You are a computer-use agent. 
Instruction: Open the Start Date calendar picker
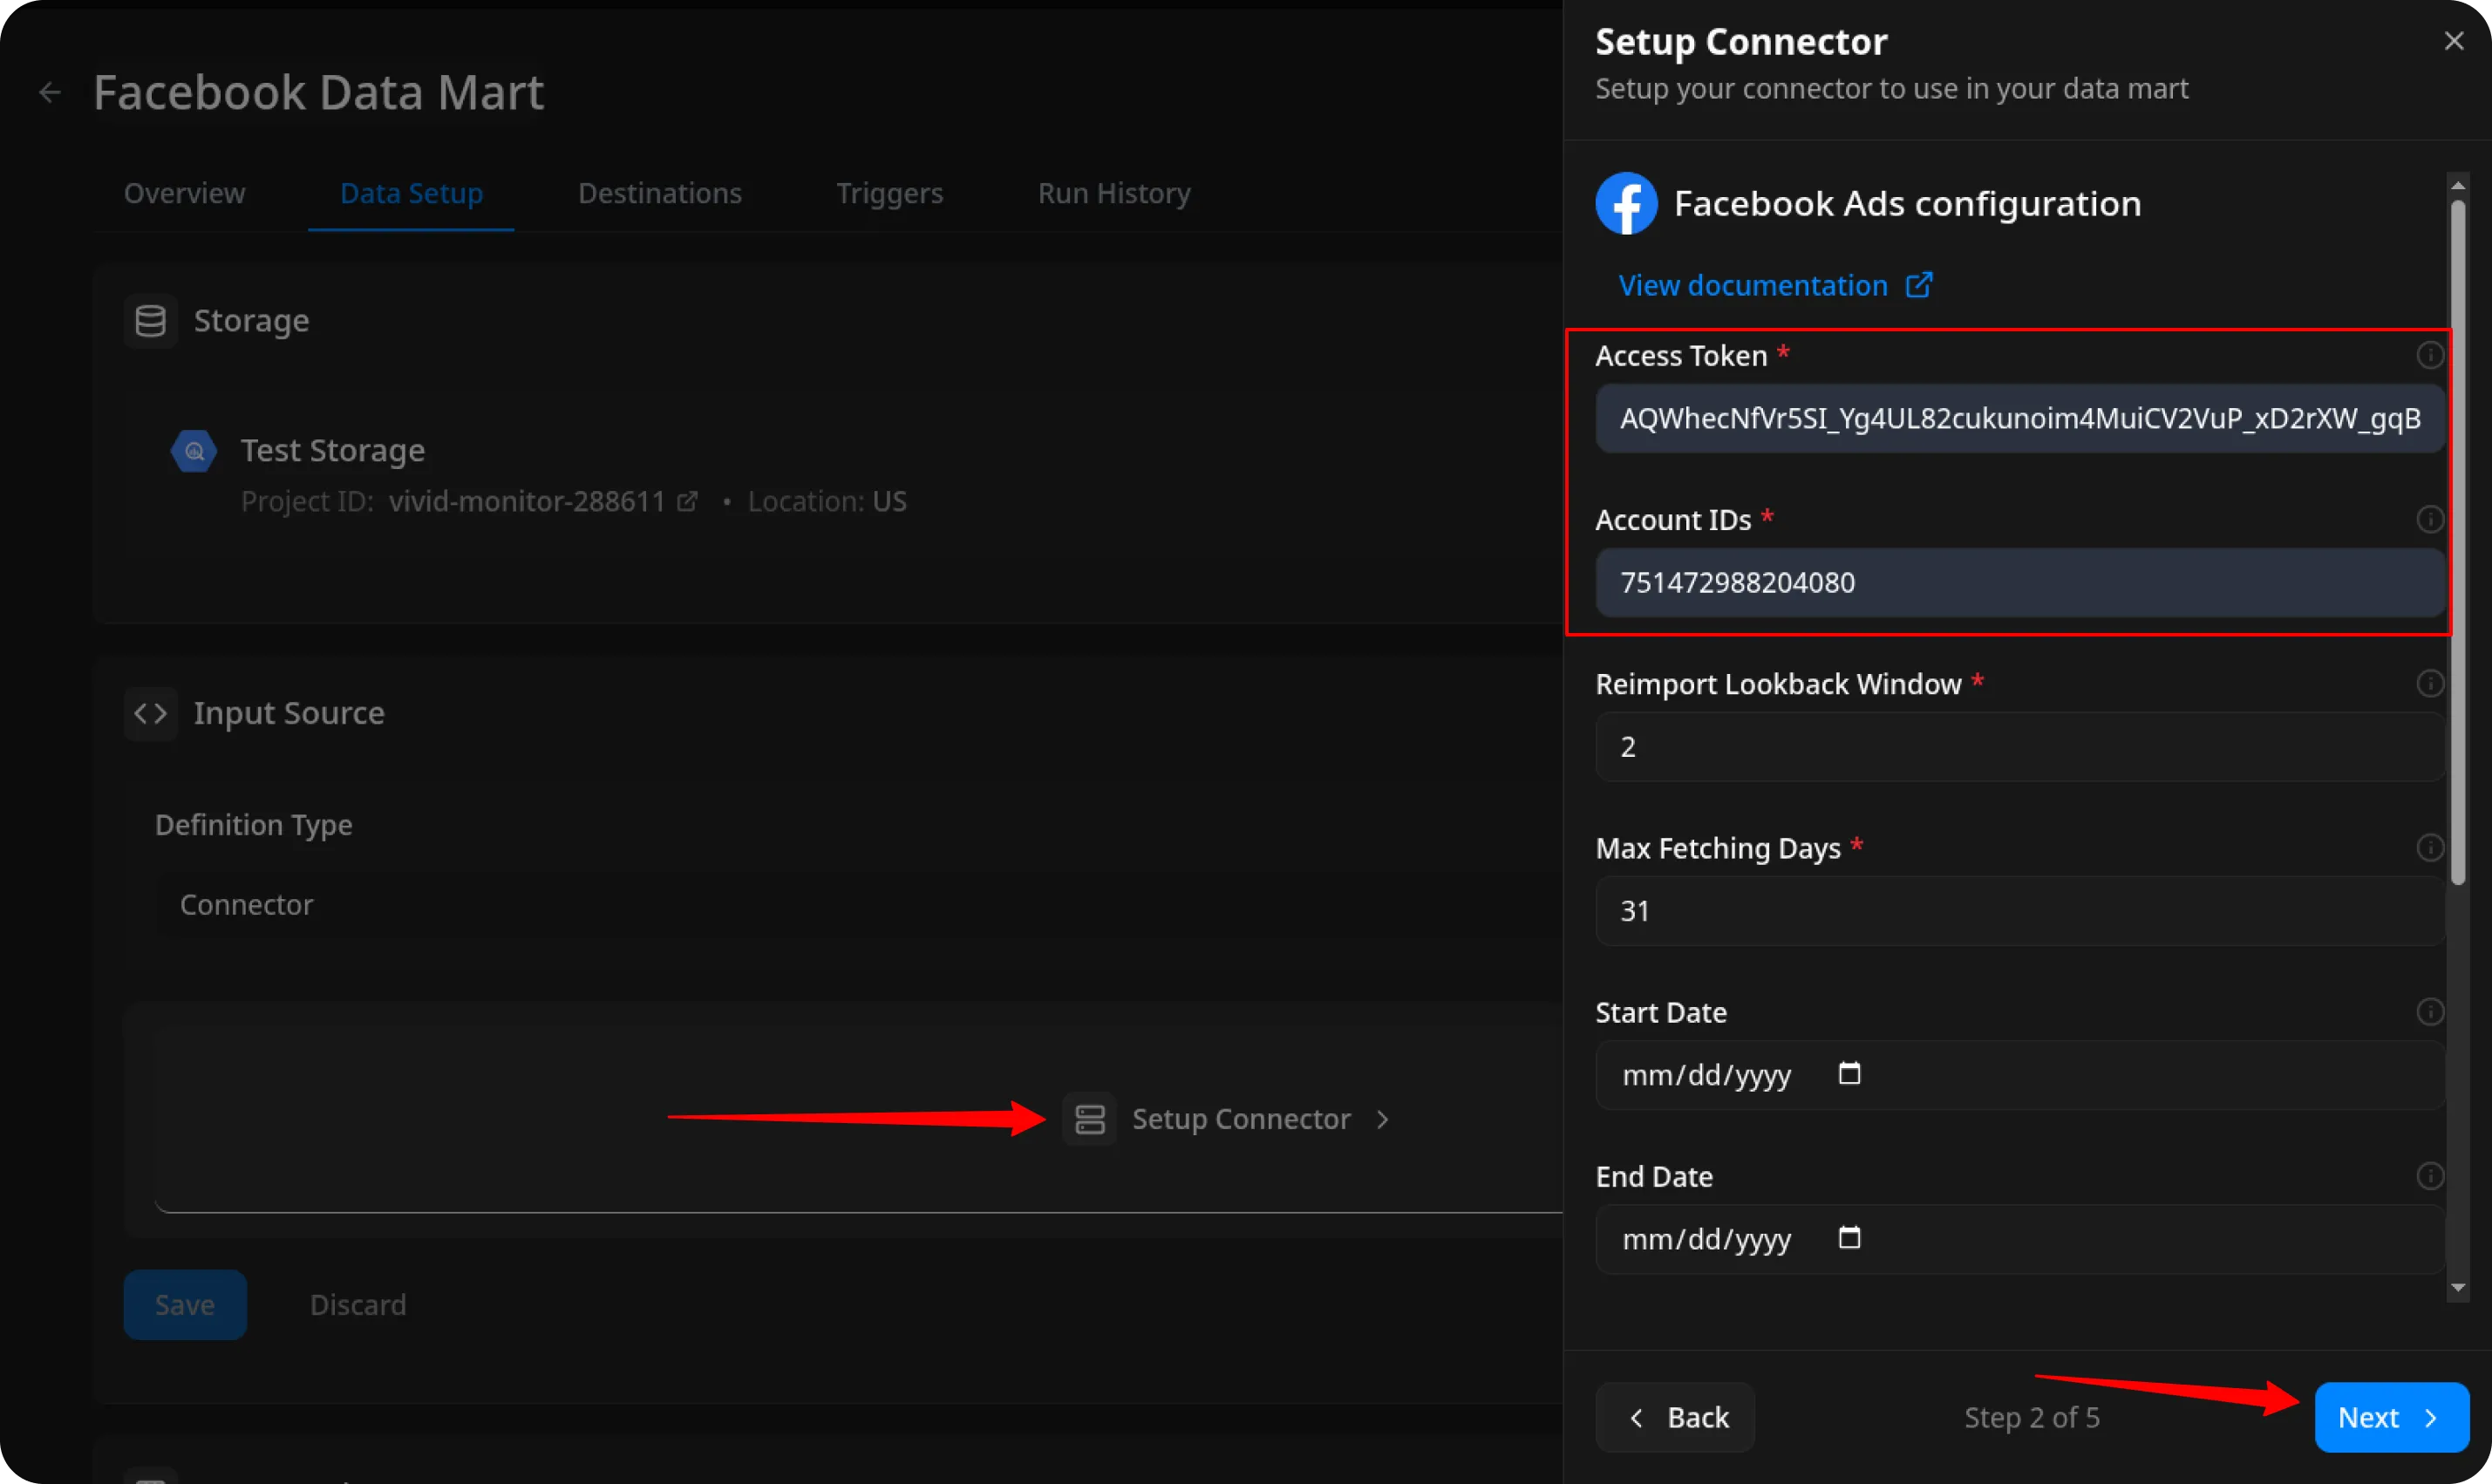(x=1849, y=1074)
